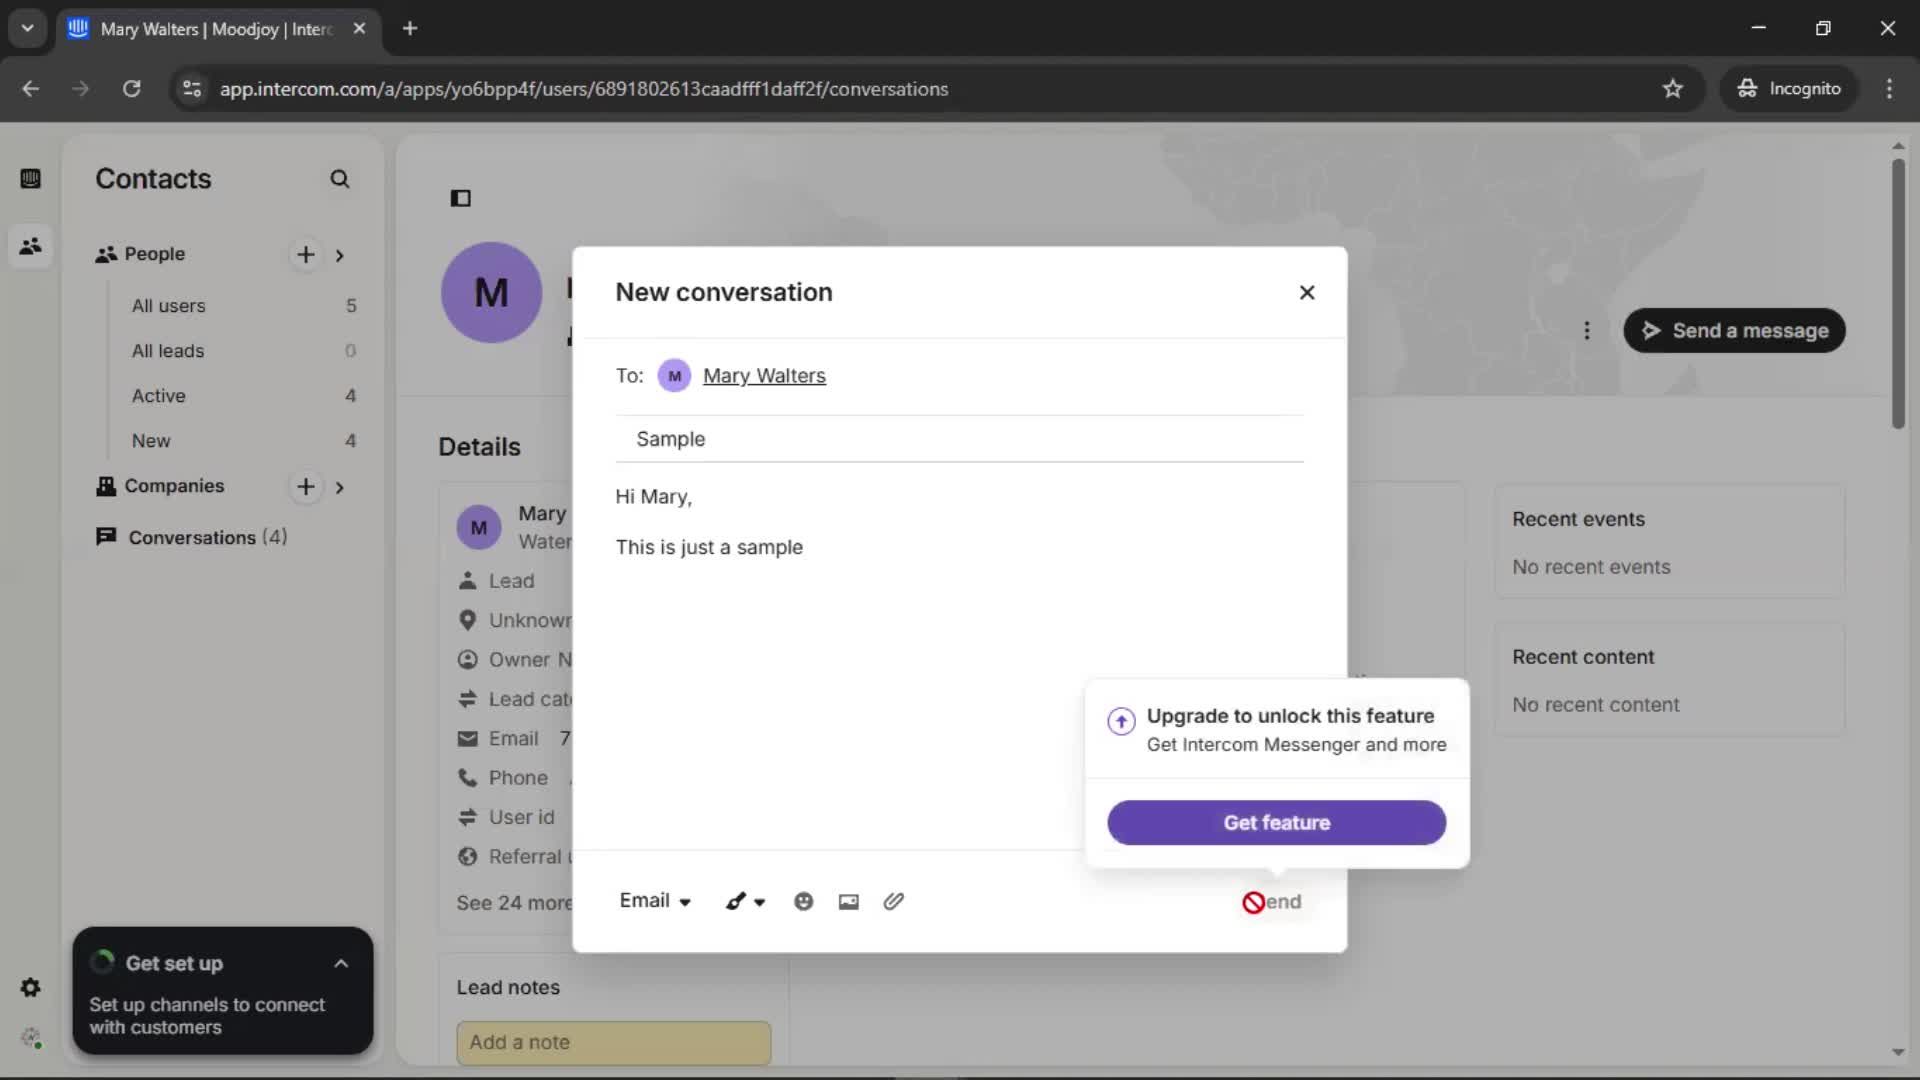This screenshot has width=1920, height=1080.
Task: Open Email channel dropdown
Action: point(655,901)
